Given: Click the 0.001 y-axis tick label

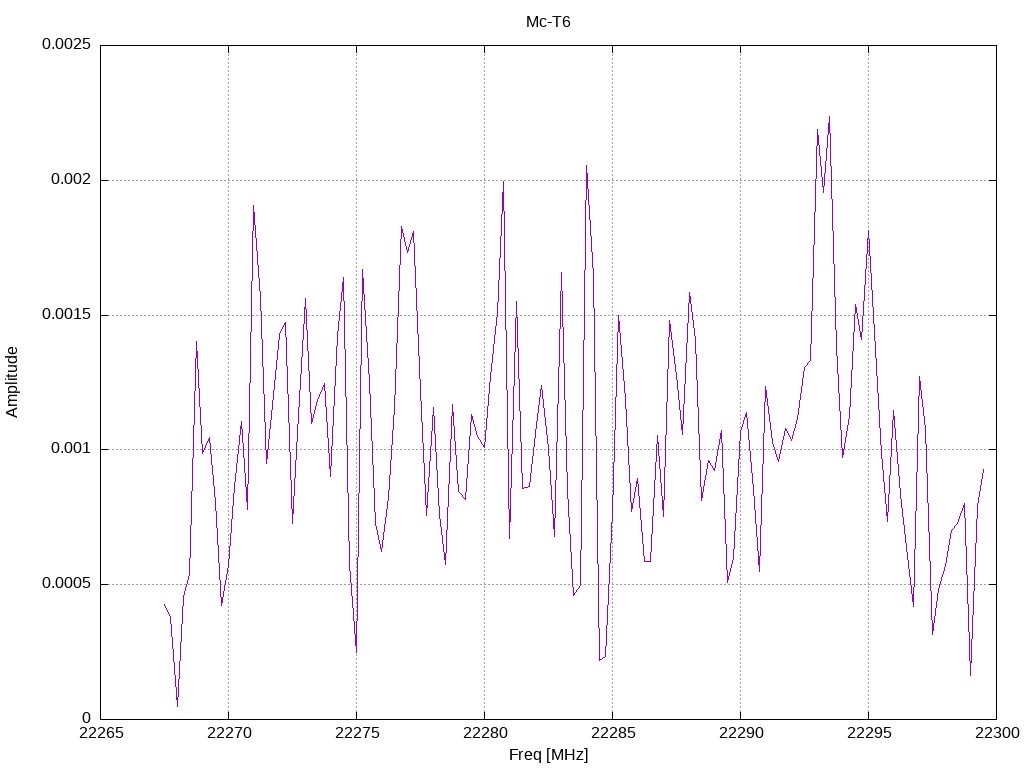Looking at the screenshot, I should click(x=71, y=449).
